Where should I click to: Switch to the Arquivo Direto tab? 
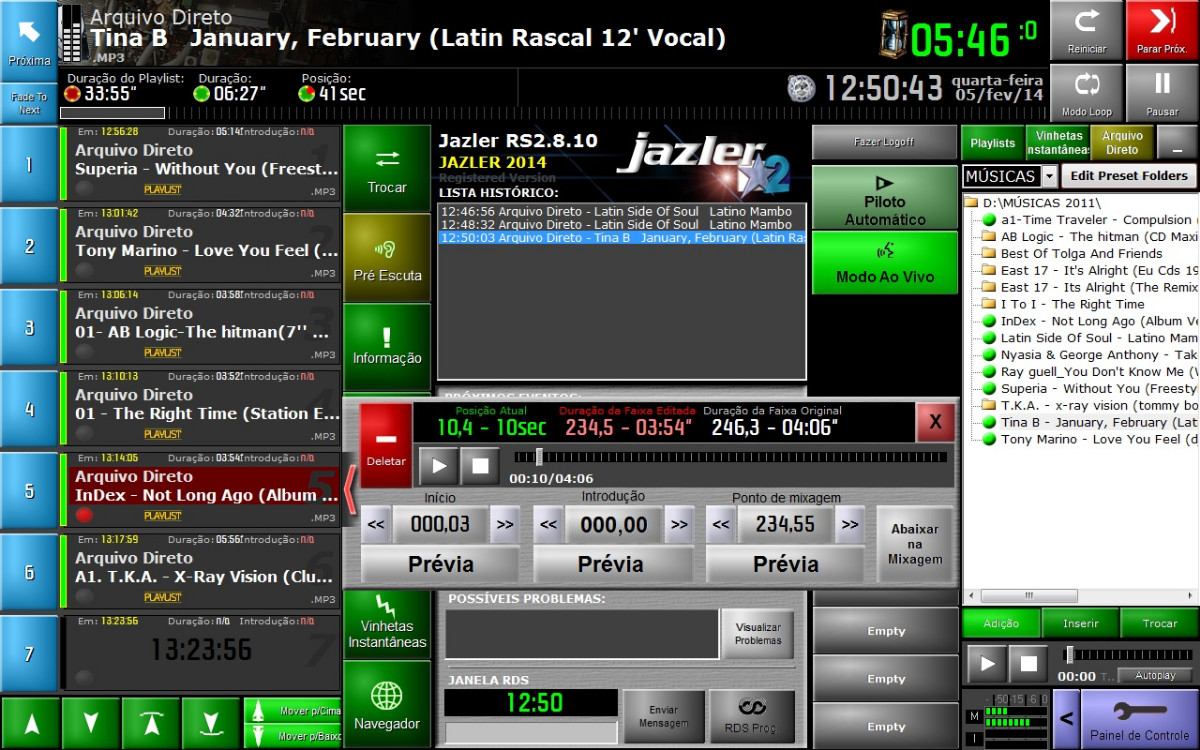click(1122, 143)
